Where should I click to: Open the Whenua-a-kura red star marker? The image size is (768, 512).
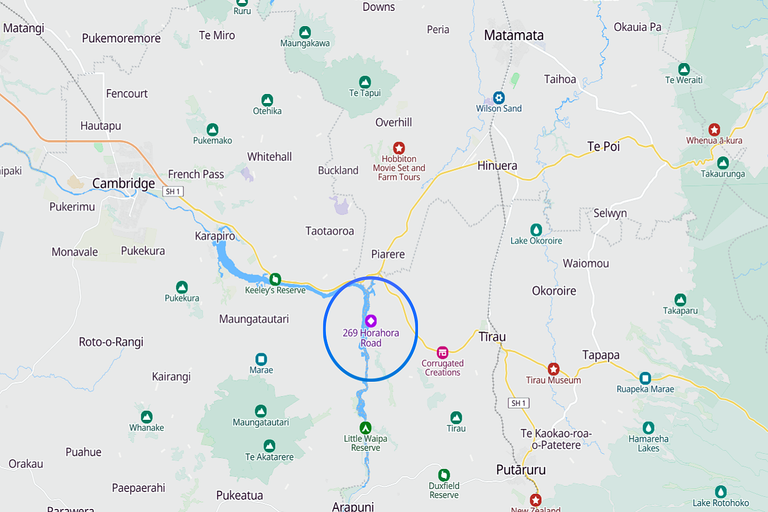[714, 130]
